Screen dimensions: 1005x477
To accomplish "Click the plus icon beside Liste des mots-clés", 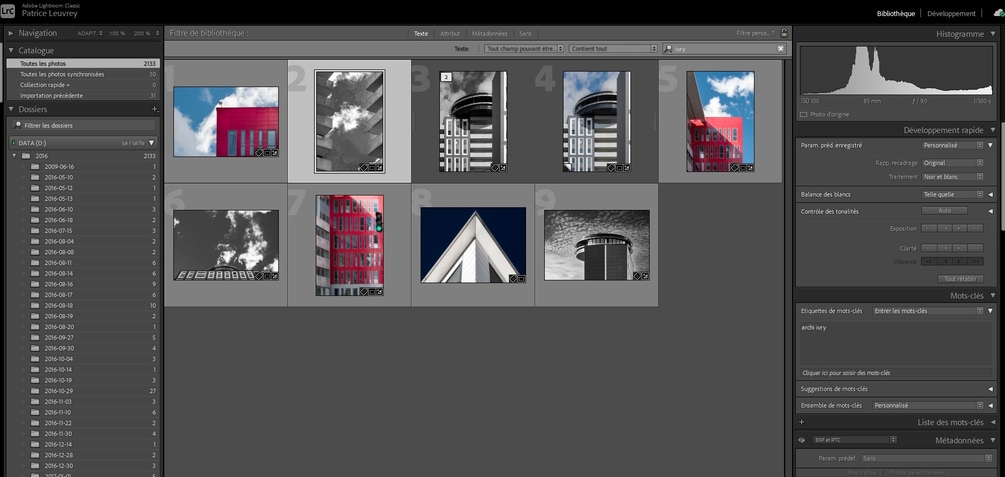I will pyautogui.click(x=800, y=422).
